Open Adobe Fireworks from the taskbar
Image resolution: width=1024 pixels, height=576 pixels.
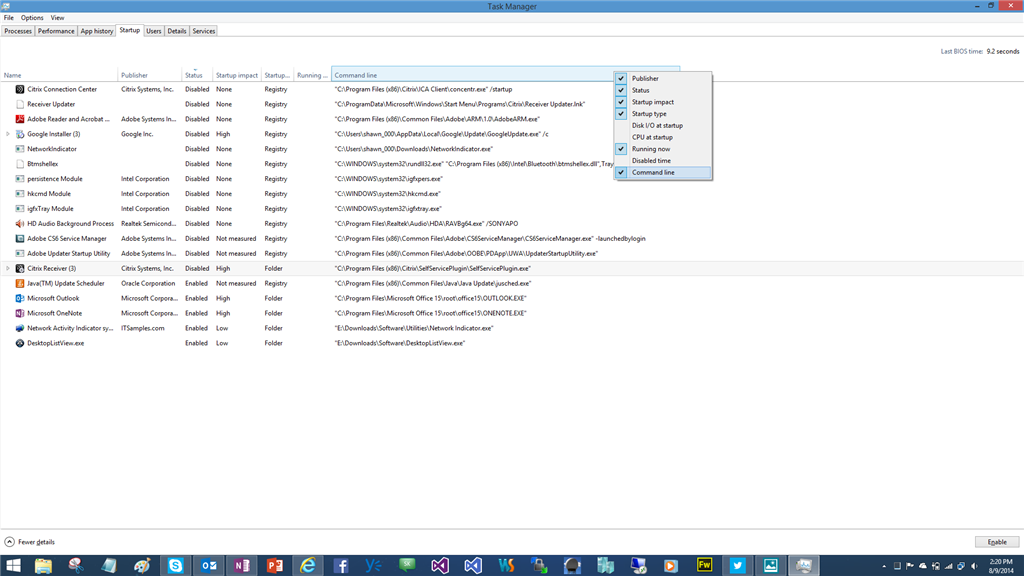click(x=705, y=566)
